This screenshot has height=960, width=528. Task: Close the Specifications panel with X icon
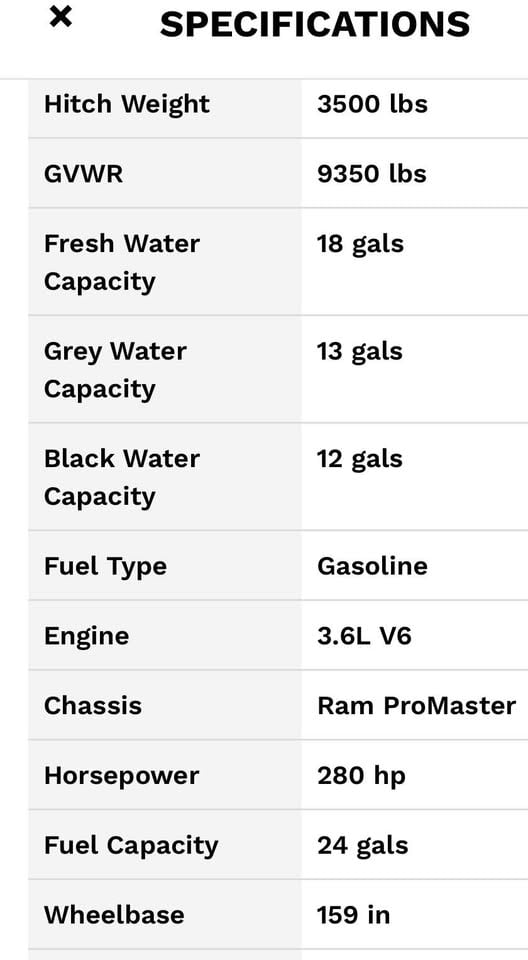point(61,17)
